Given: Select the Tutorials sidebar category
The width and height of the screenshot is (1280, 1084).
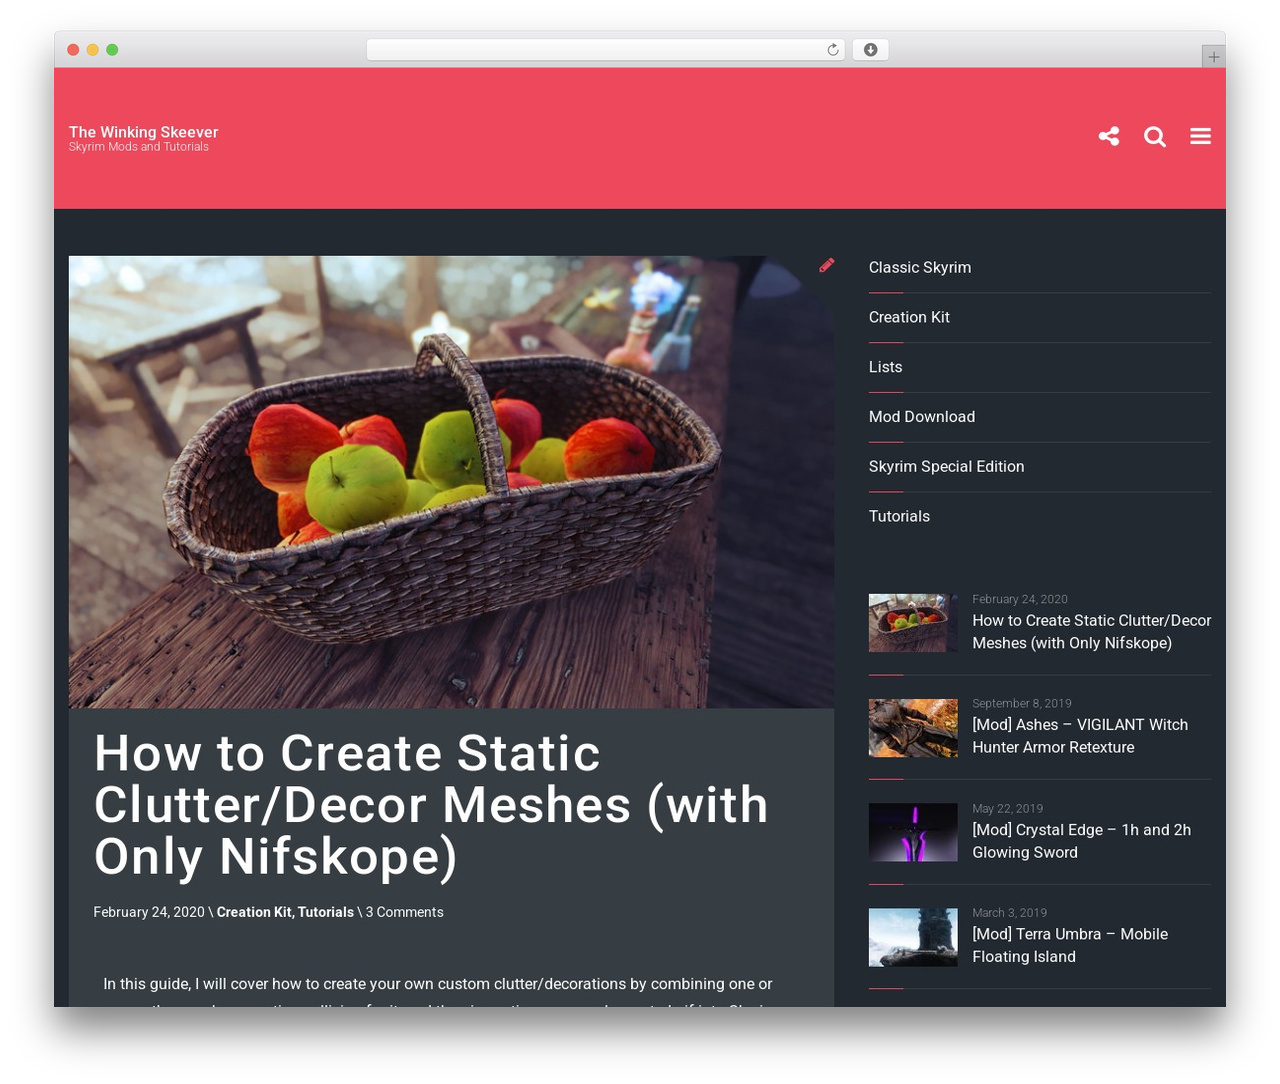Looking at the screenshot, I should pyautogui.click(x=899, y=516).
